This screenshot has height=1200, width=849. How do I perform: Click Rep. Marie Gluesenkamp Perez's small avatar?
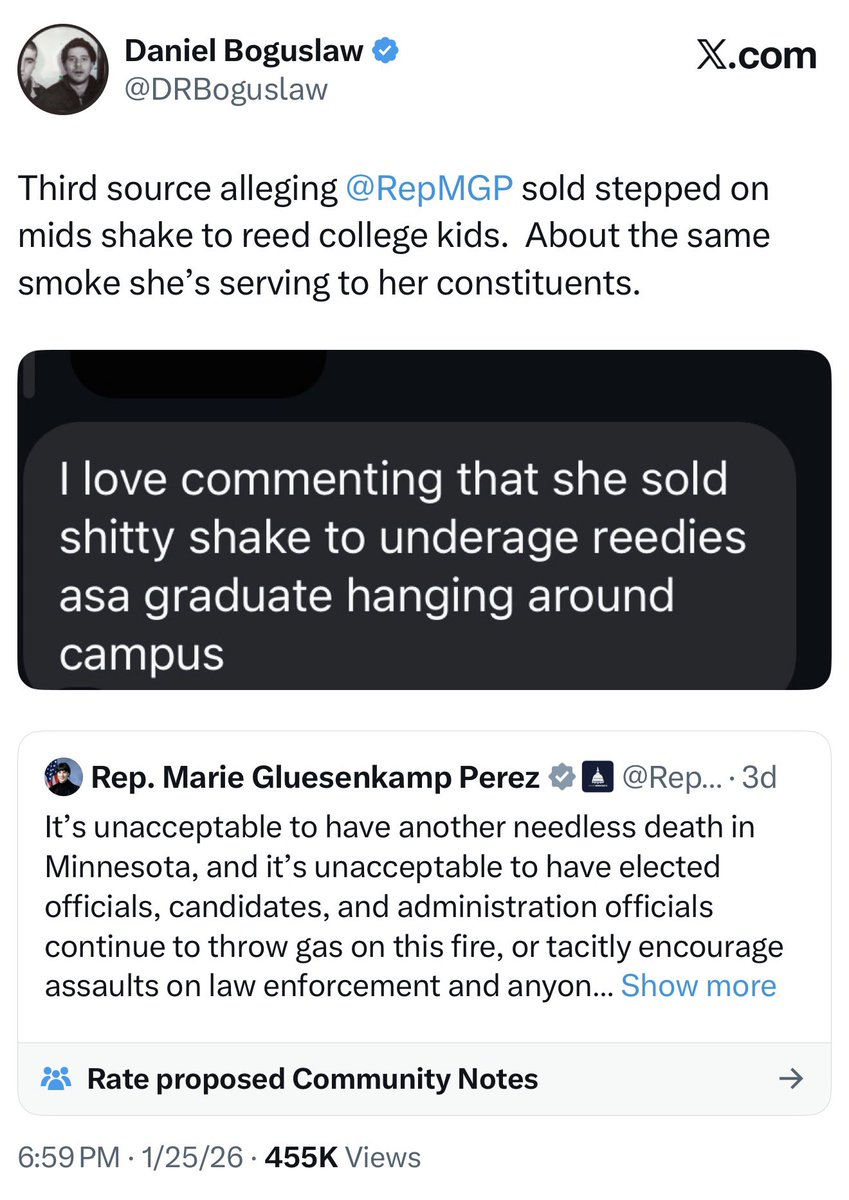[x=64, y=776]
